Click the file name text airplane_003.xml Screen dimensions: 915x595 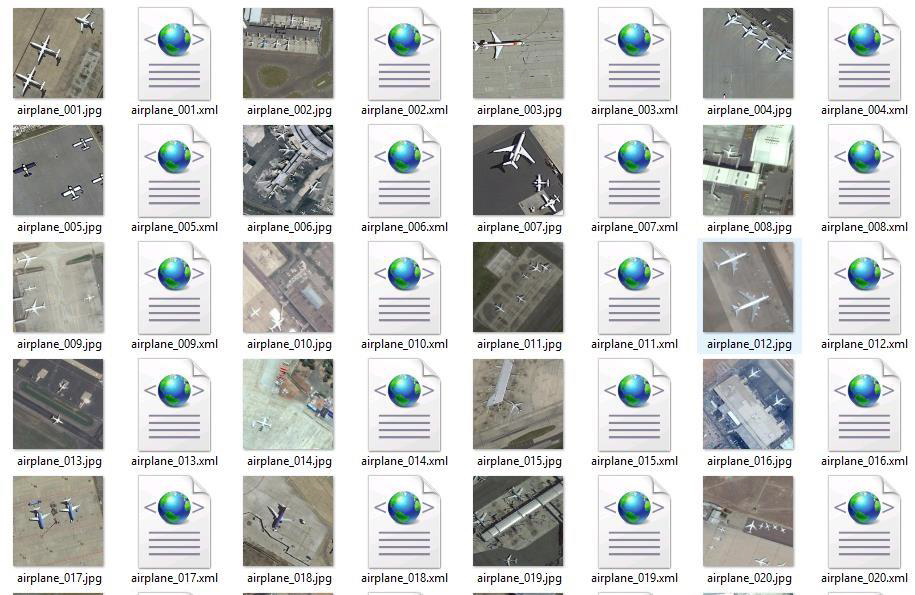point(634,110)
